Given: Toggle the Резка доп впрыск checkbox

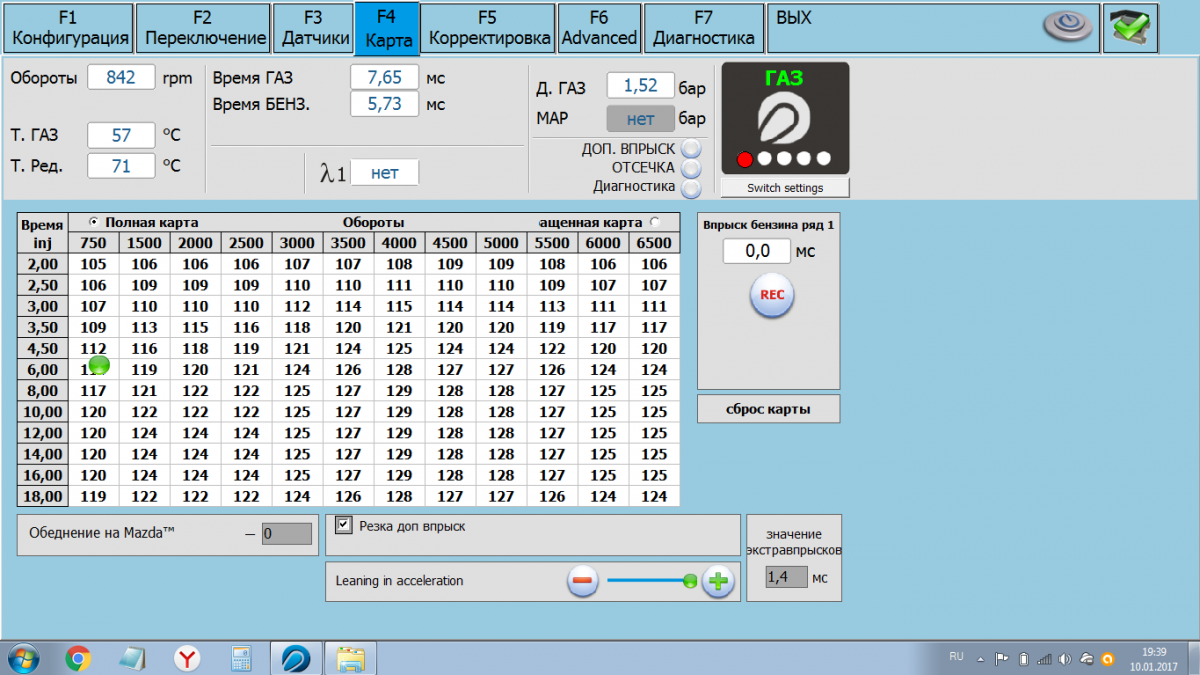Looking at the screenshot, I should point(344,525).
